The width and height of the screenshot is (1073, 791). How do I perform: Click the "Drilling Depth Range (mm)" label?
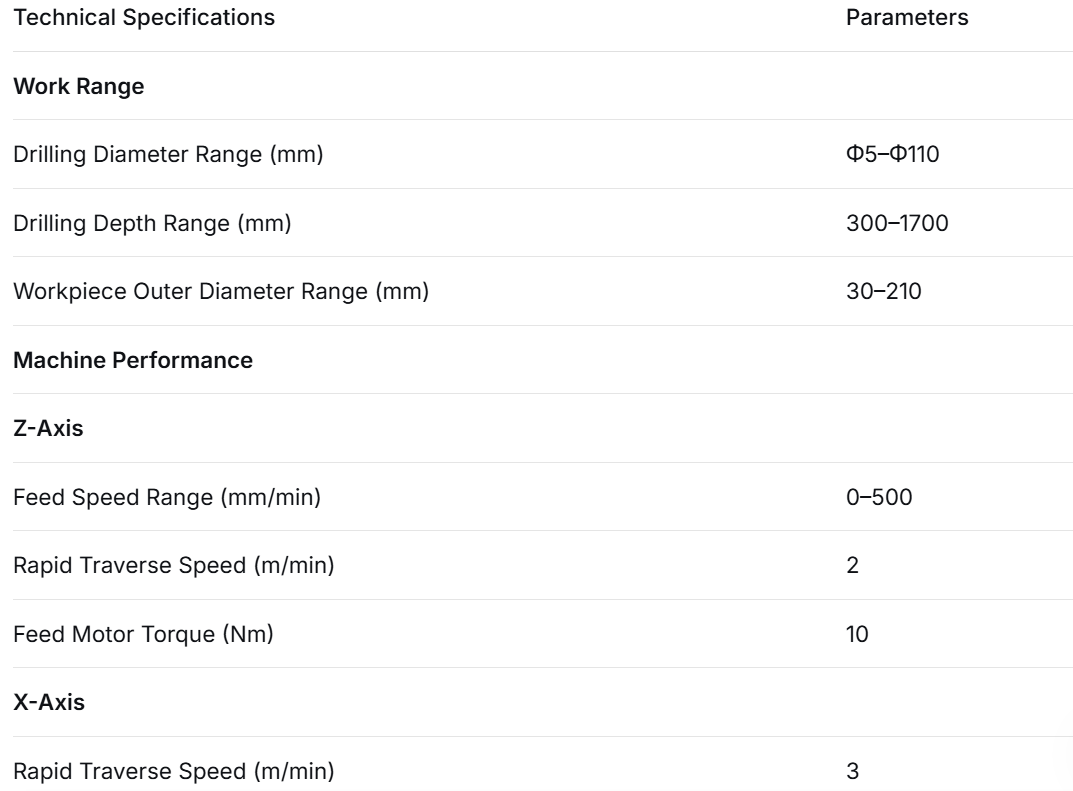click(x=152, y=223)
